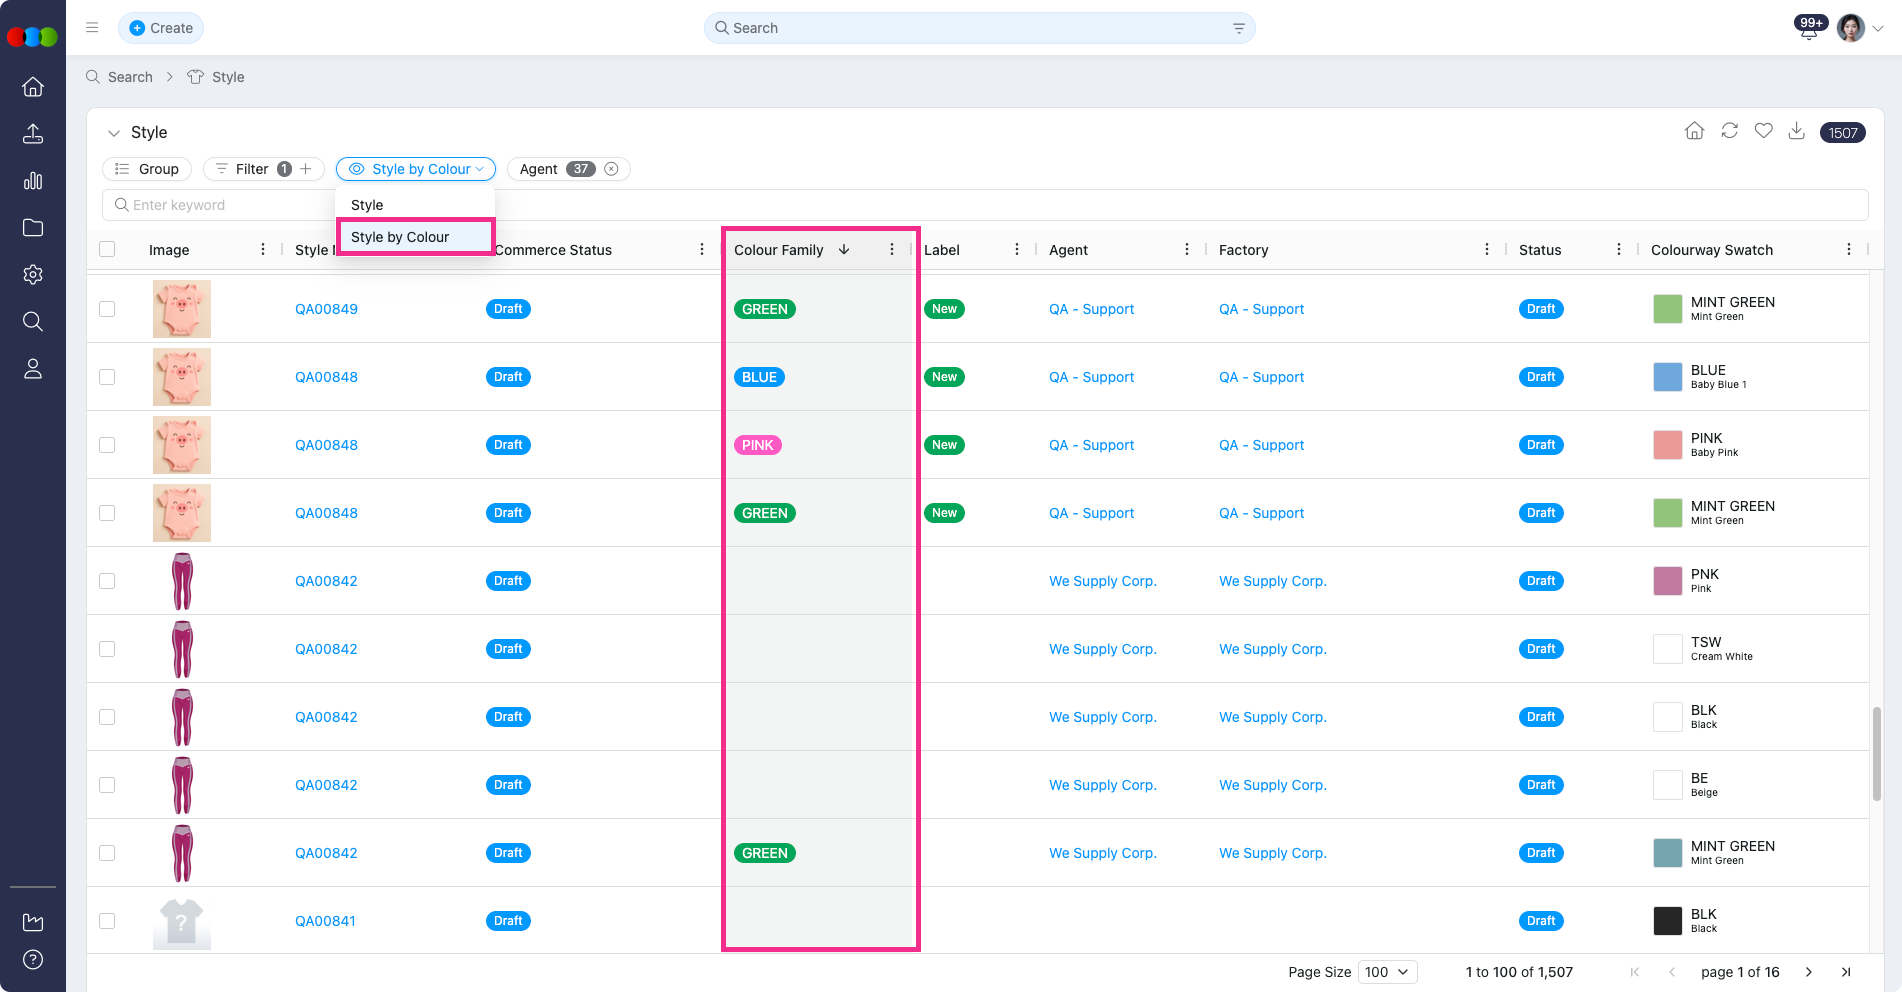This screenshot has height=992, width=1902.
Task: Open the help question mark icon
Action: (x=33, y=960)
